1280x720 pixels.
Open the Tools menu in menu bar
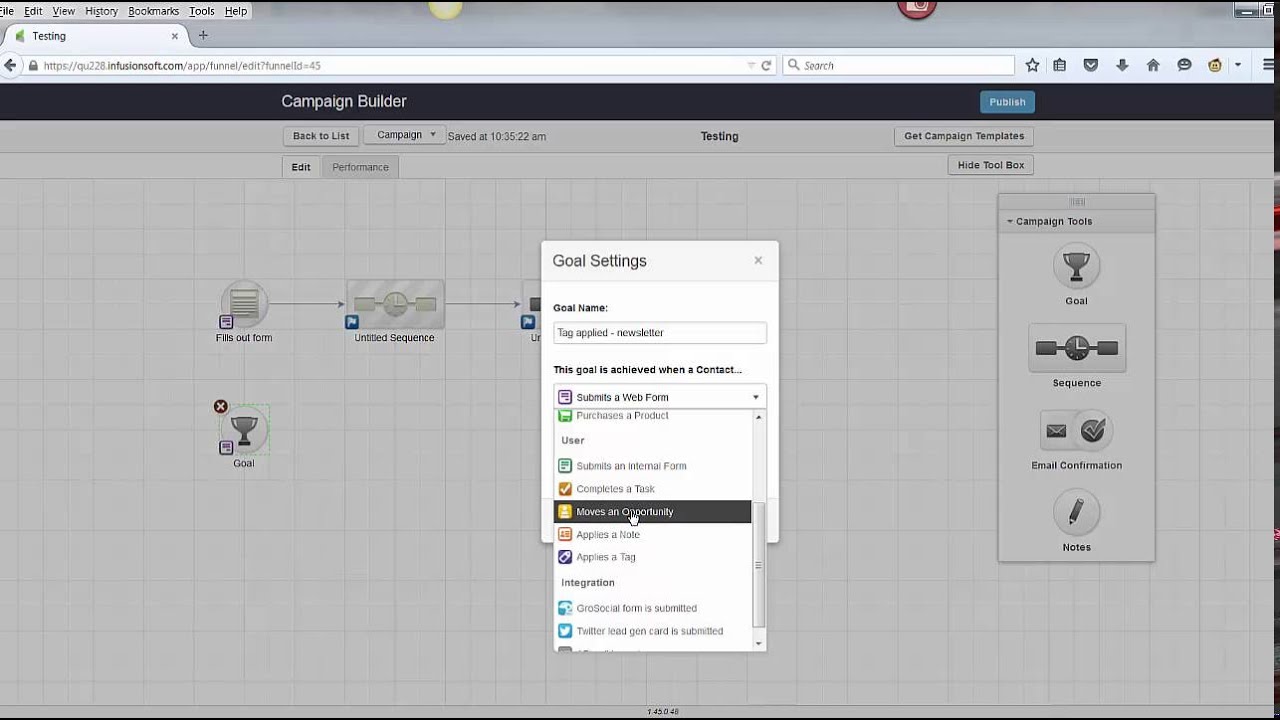(202, 11)
